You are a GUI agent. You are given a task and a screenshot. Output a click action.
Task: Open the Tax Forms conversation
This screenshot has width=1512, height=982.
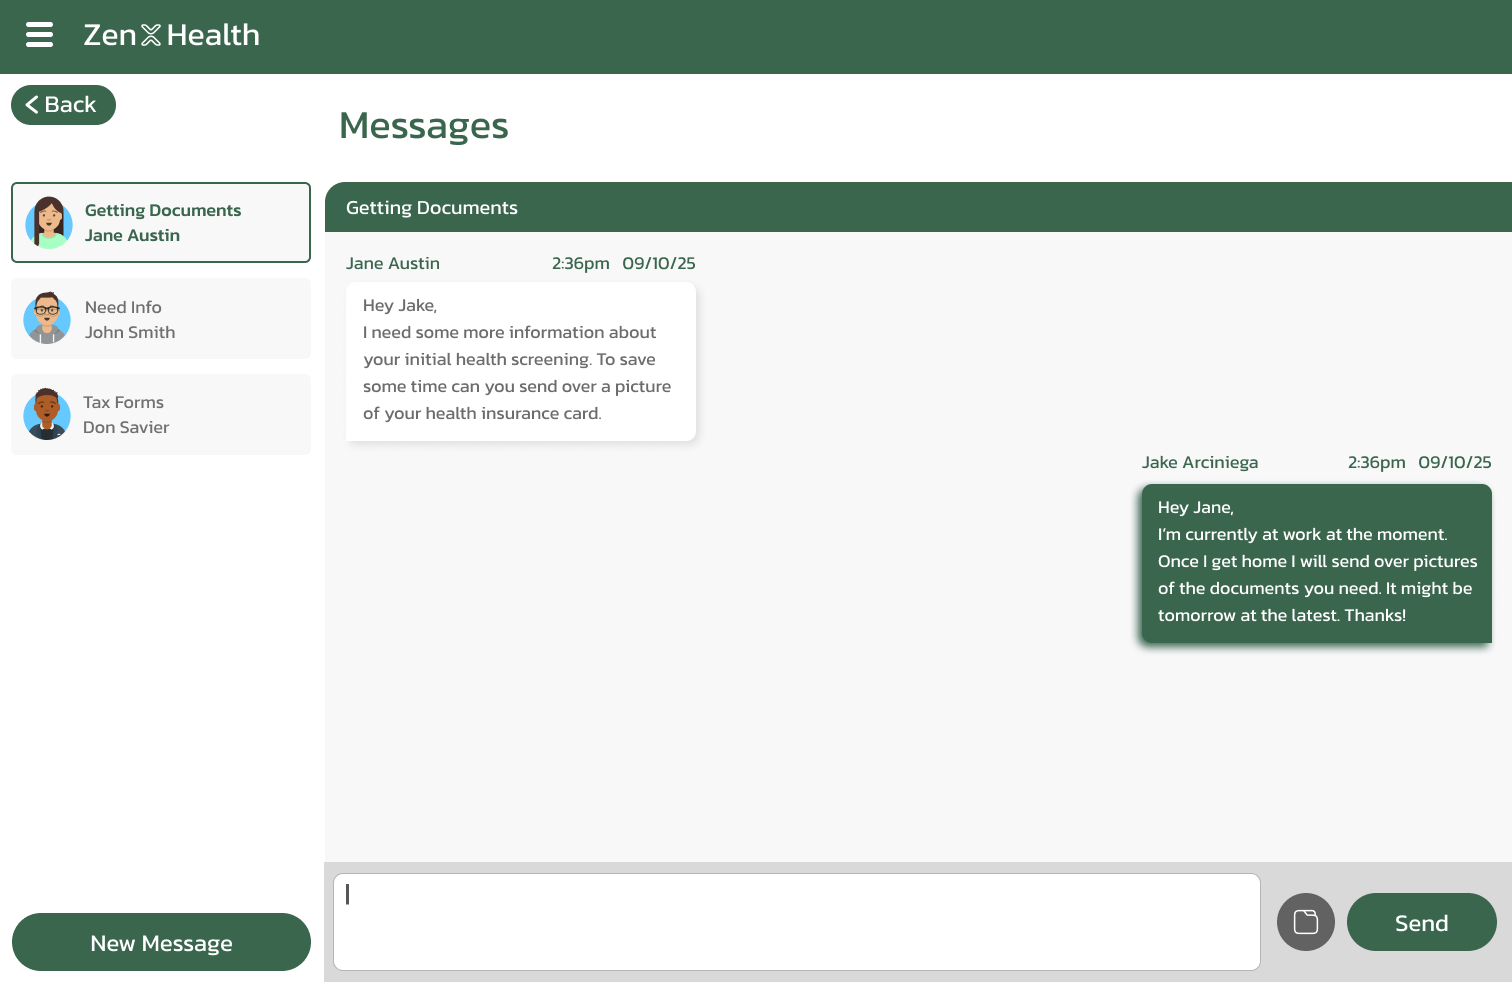tap(160, 413)
